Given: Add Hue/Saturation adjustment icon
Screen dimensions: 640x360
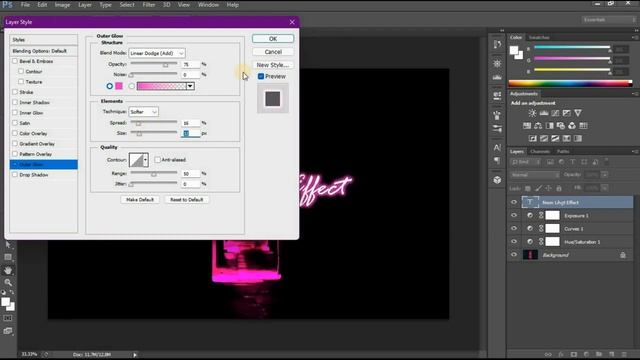Looking at the screenshot, I should click(x=527, y=126).
